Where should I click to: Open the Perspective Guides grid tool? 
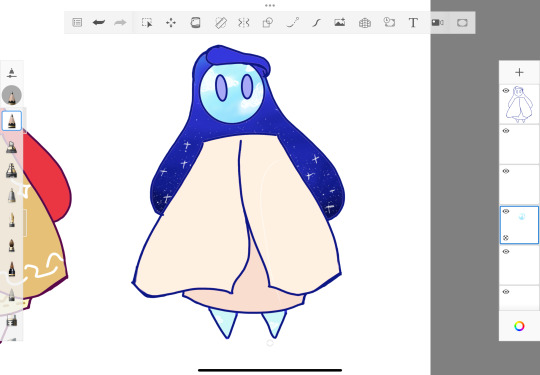pos(365,23)
